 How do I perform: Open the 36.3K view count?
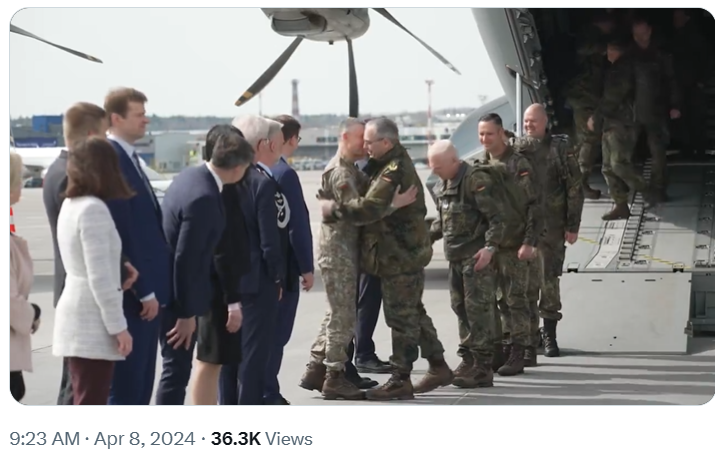coord(236,439)
